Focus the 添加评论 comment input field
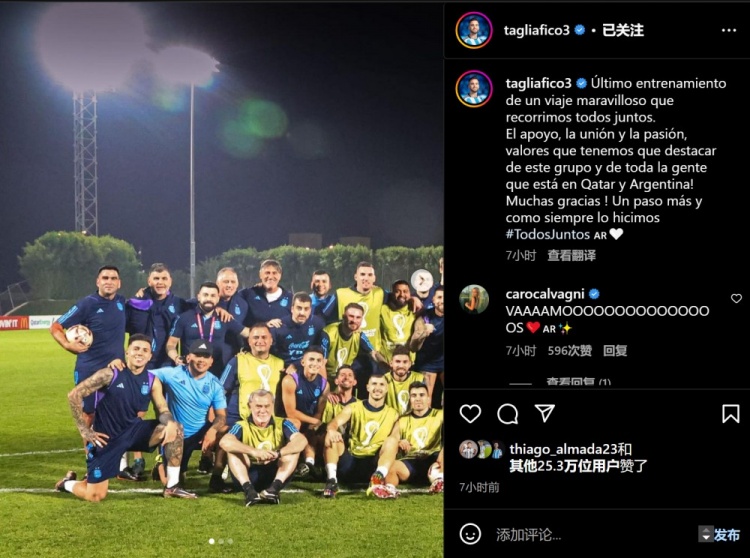Screen dimensions: 750x558 [593, 534]
